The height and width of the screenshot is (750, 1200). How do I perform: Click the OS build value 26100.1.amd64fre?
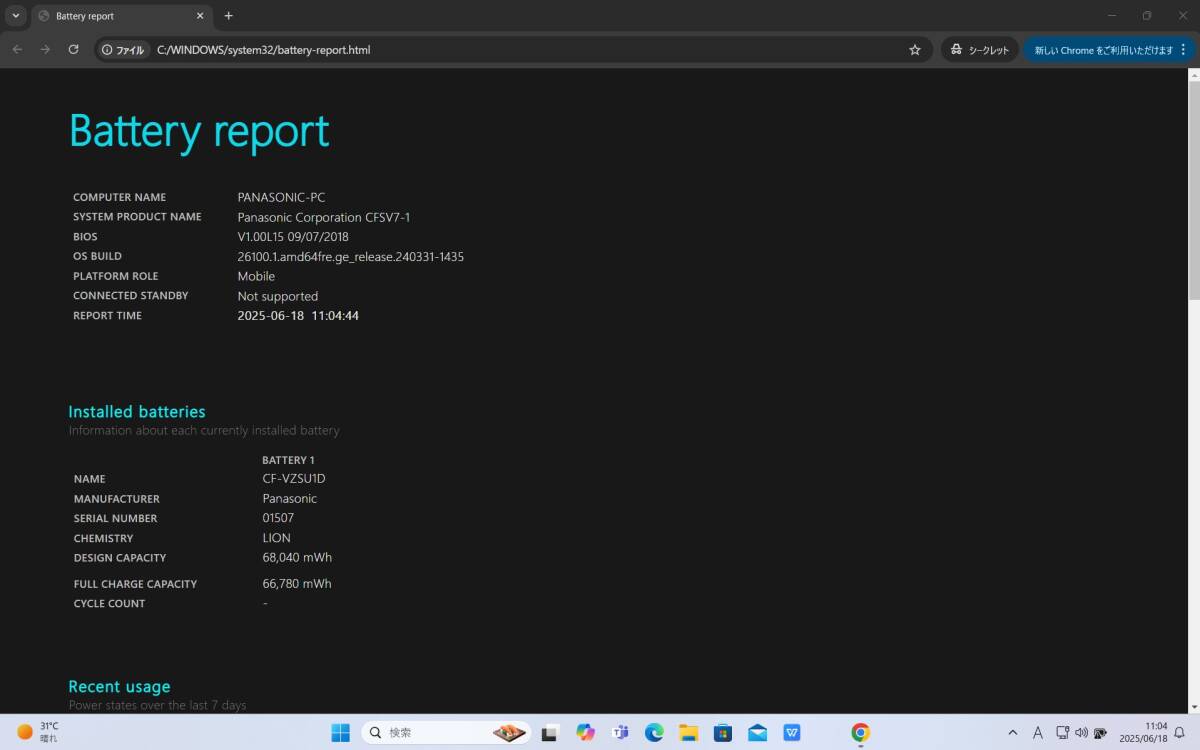350,256
